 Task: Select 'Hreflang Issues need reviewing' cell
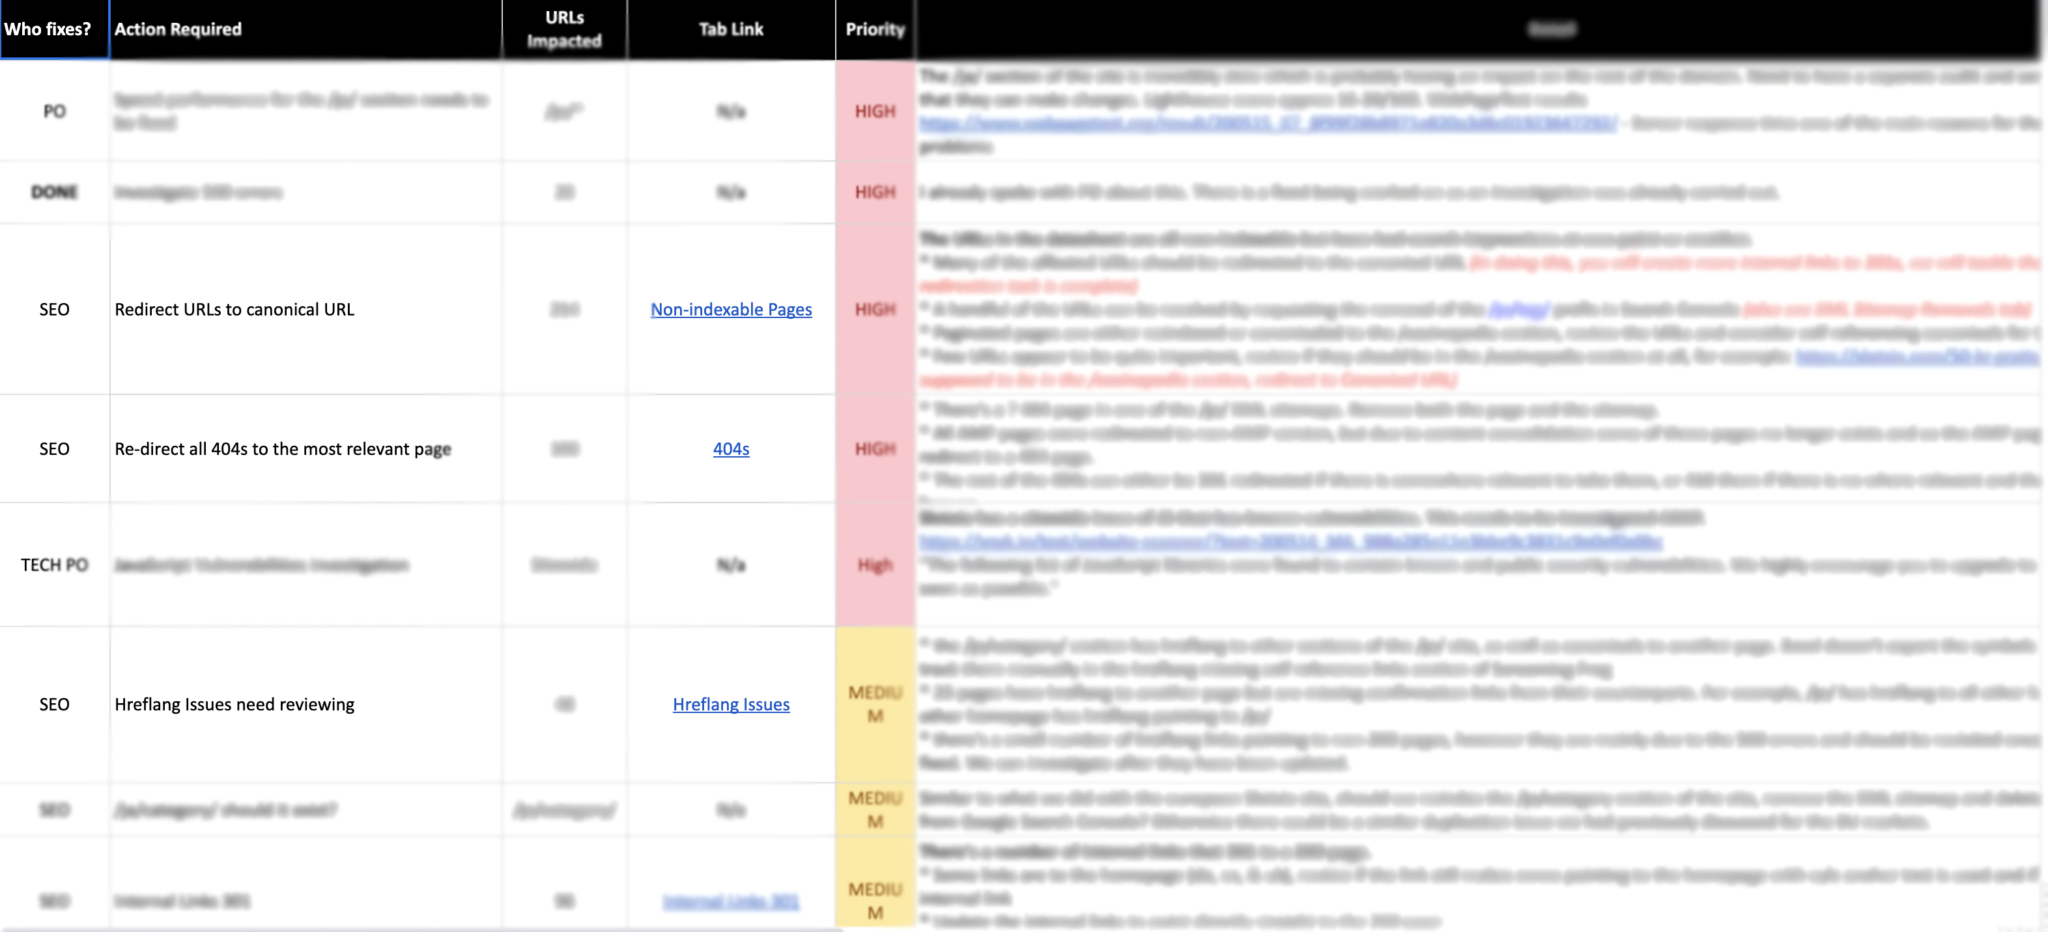pos(306,704)
